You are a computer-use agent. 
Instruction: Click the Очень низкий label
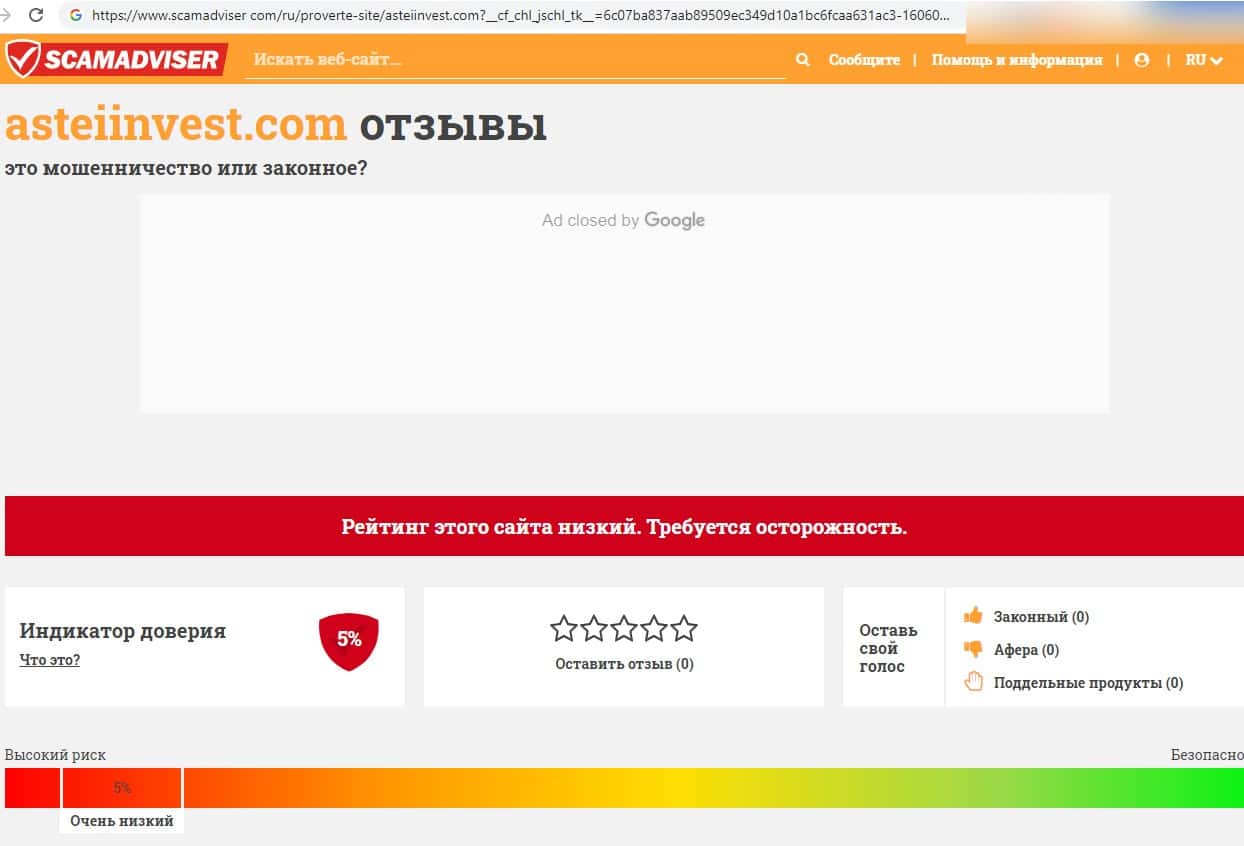tap(122, 821)
